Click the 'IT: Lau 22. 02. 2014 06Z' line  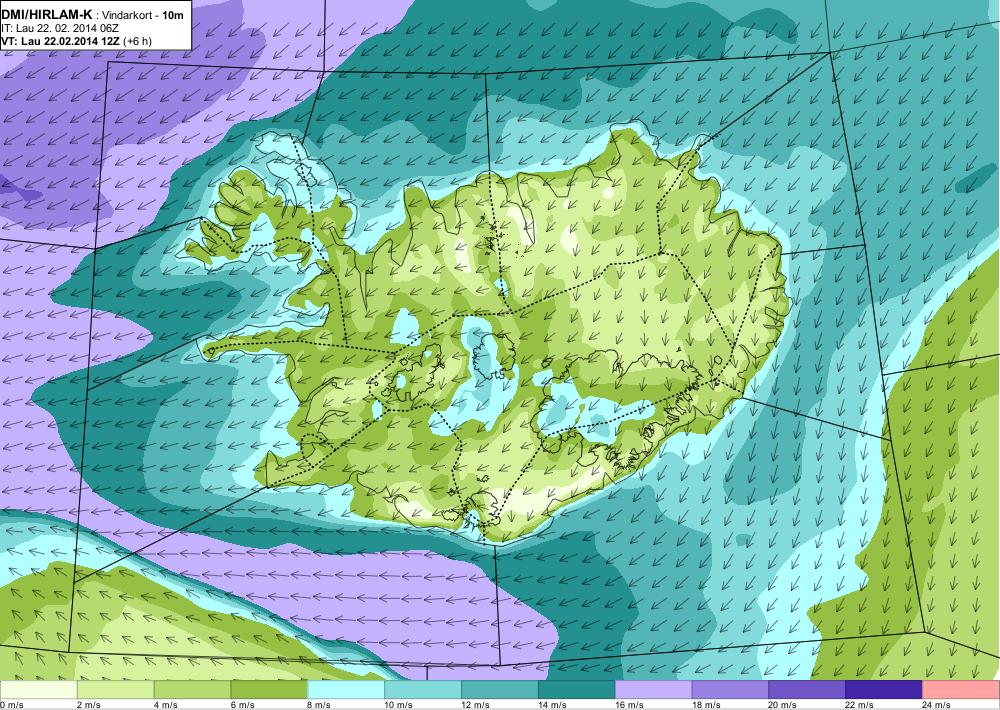(60, 28)
